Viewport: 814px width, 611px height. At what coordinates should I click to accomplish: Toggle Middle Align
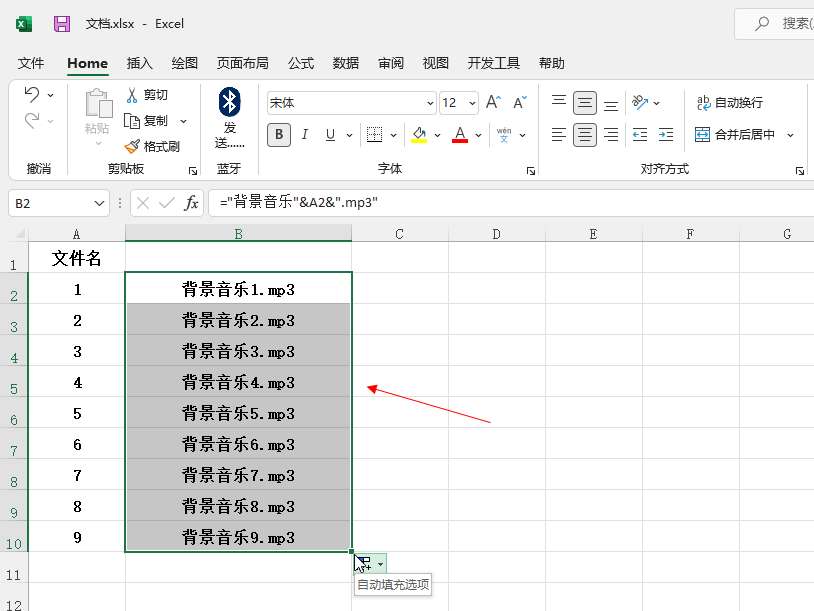pos(585,103)
